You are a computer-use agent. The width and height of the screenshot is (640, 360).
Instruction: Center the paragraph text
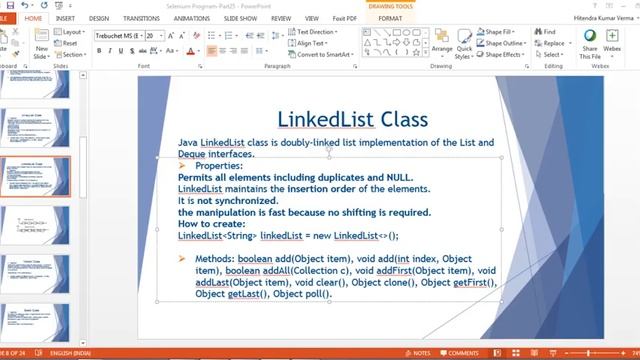[x=222, y=51]
